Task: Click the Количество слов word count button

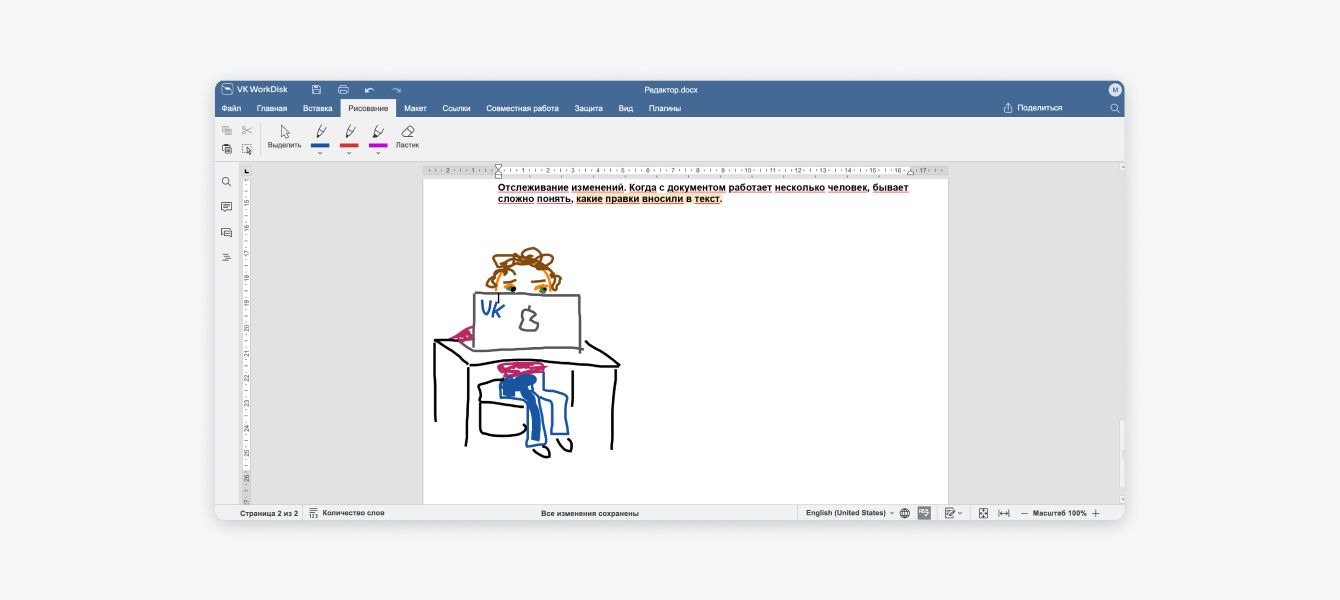Action: pyautogui.click(x=346, y=513)
